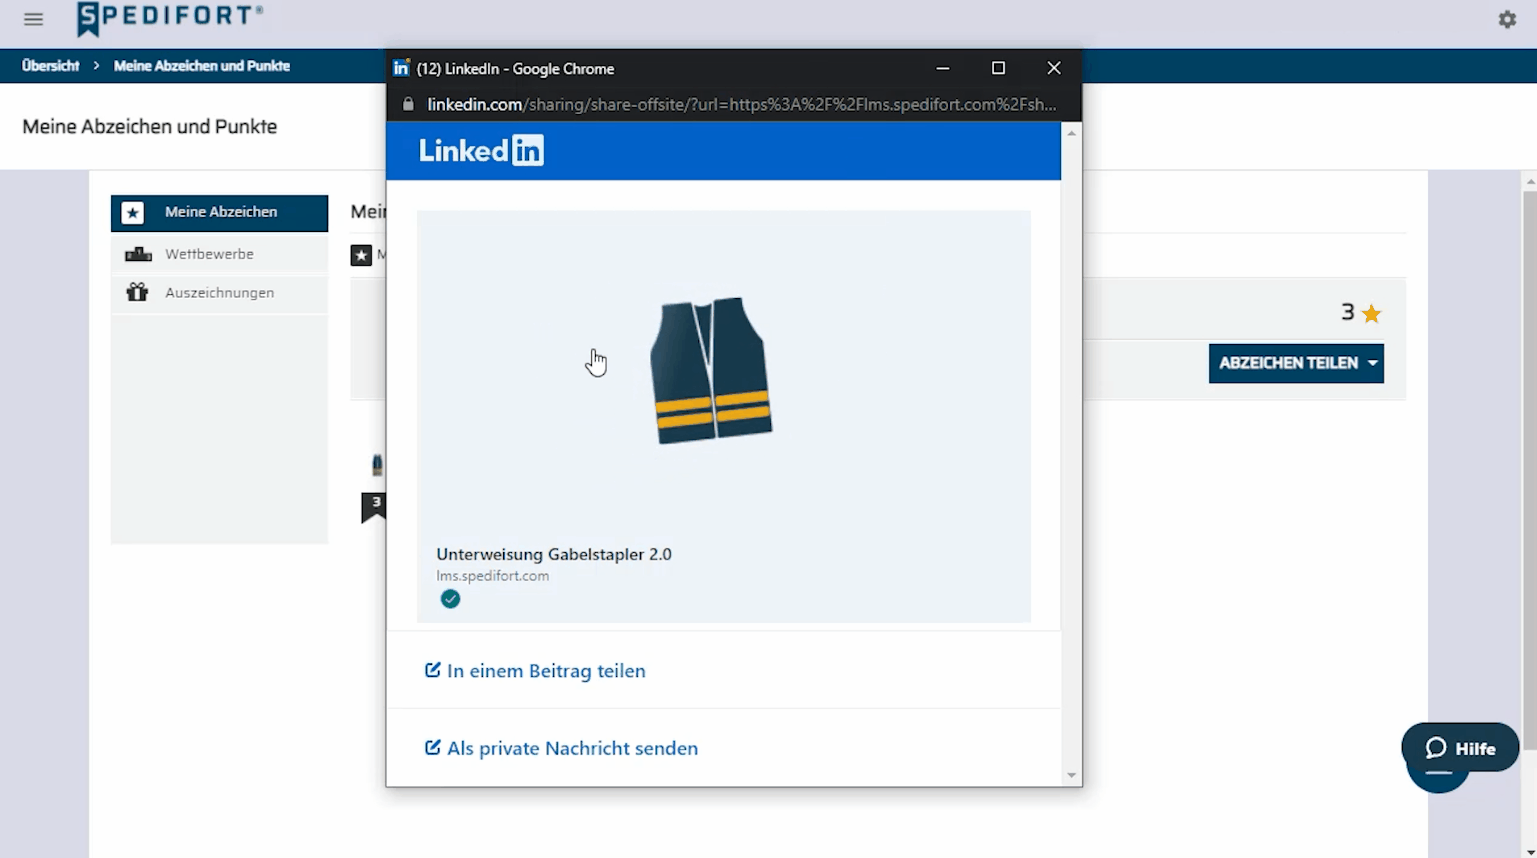Go to Übersicht breadcrumb
This screenshot has width=1537, height=858.
click(51, 66)
